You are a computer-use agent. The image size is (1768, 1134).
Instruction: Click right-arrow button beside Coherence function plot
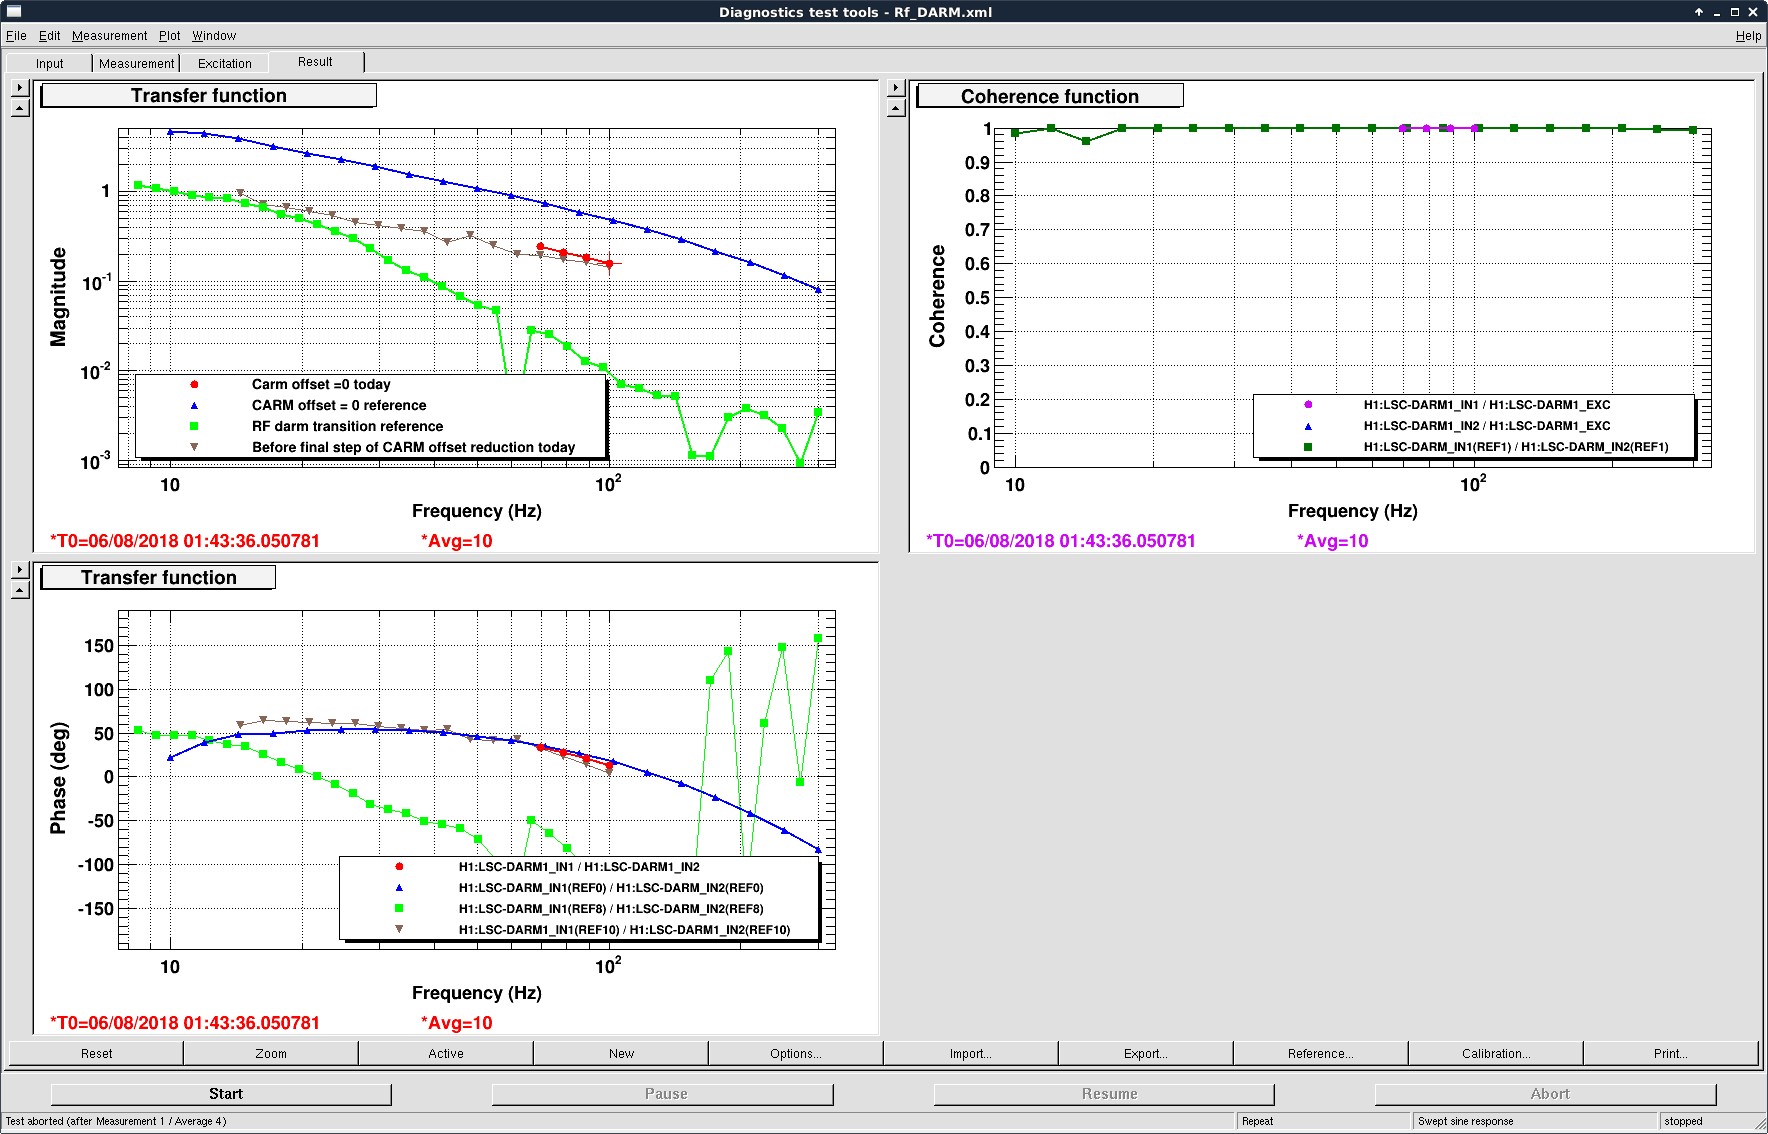896,88
